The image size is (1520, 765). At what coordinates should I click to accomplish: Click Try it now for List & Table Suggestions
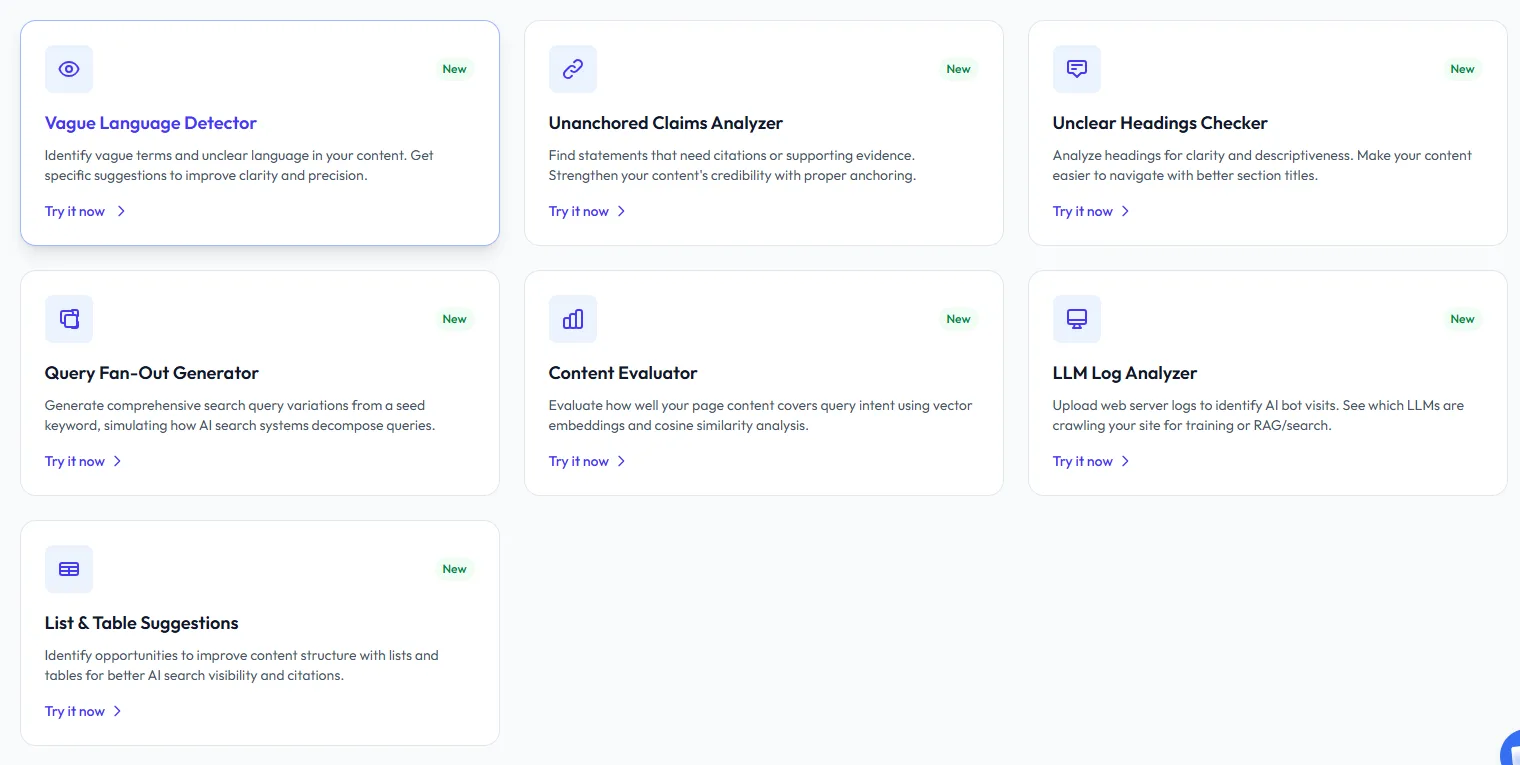[x=75, y=711]
